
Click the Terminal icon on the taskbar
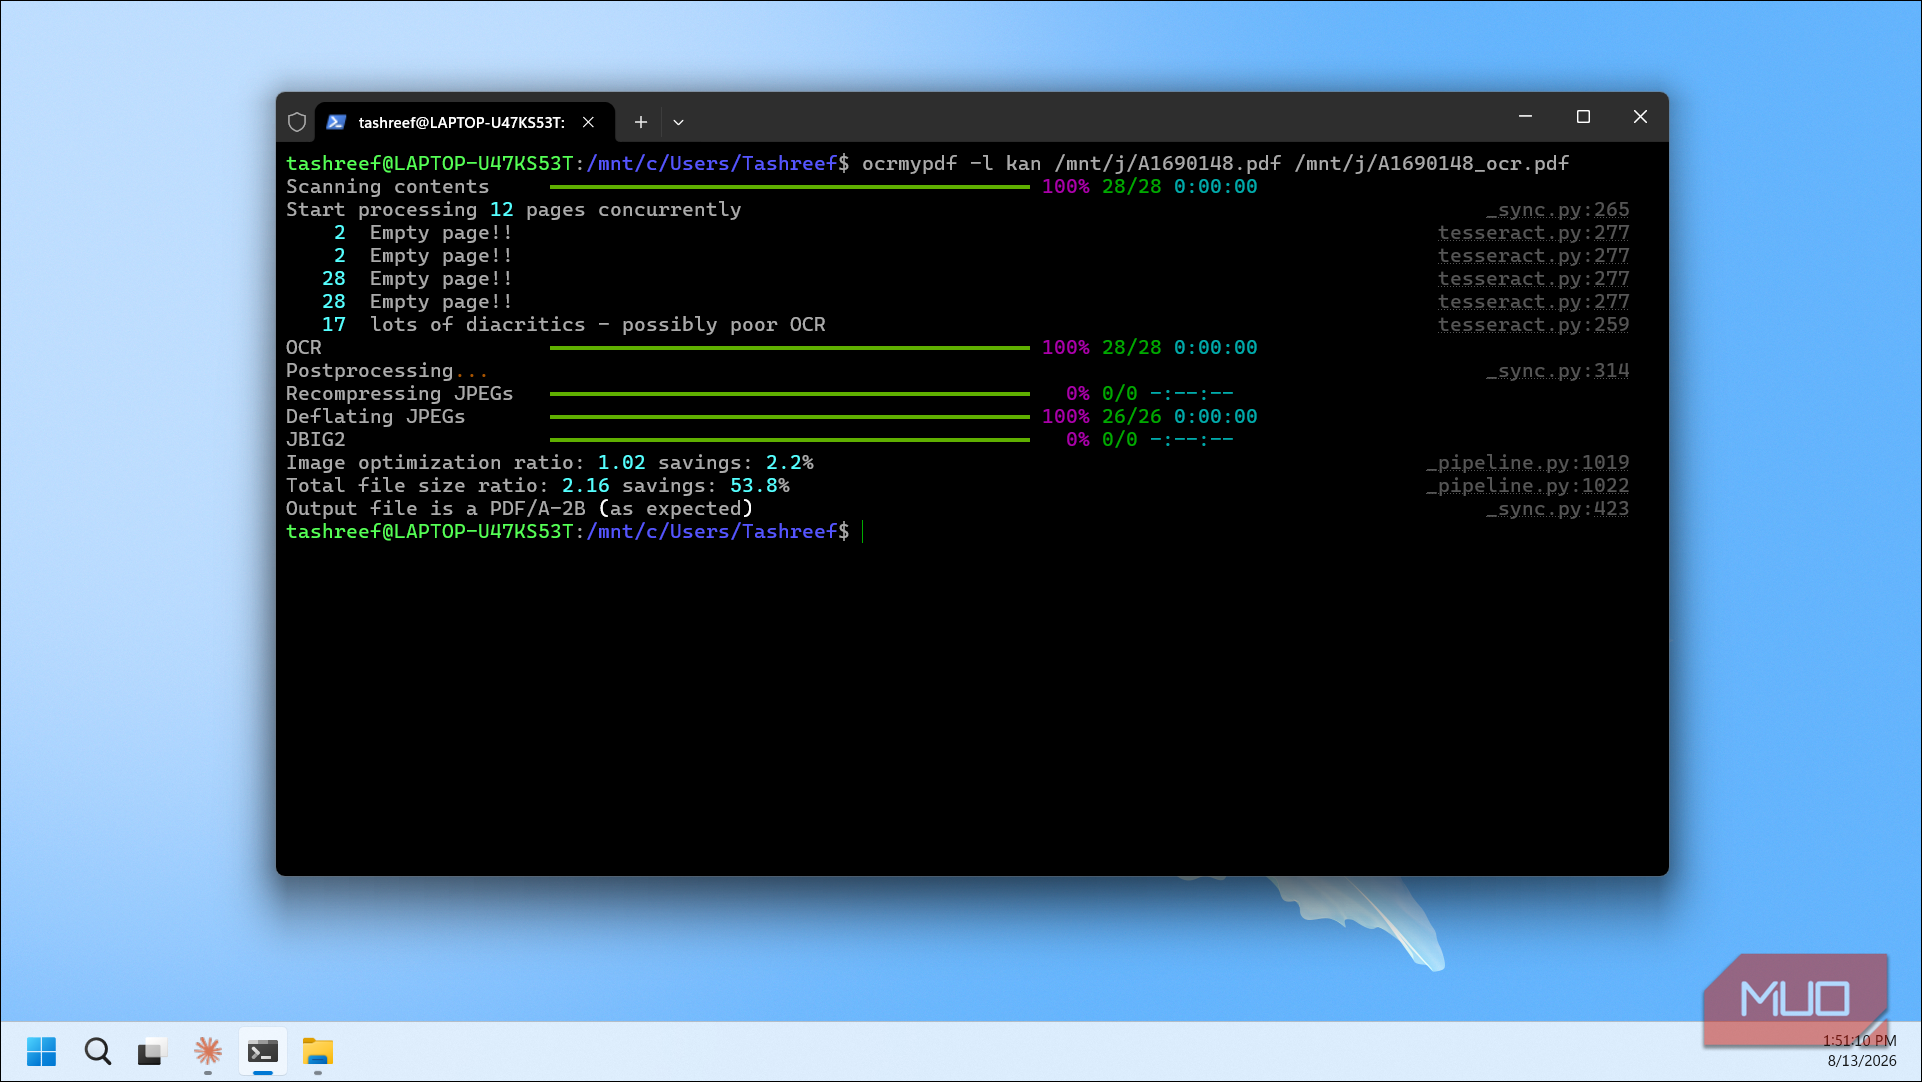[262, 1051]
